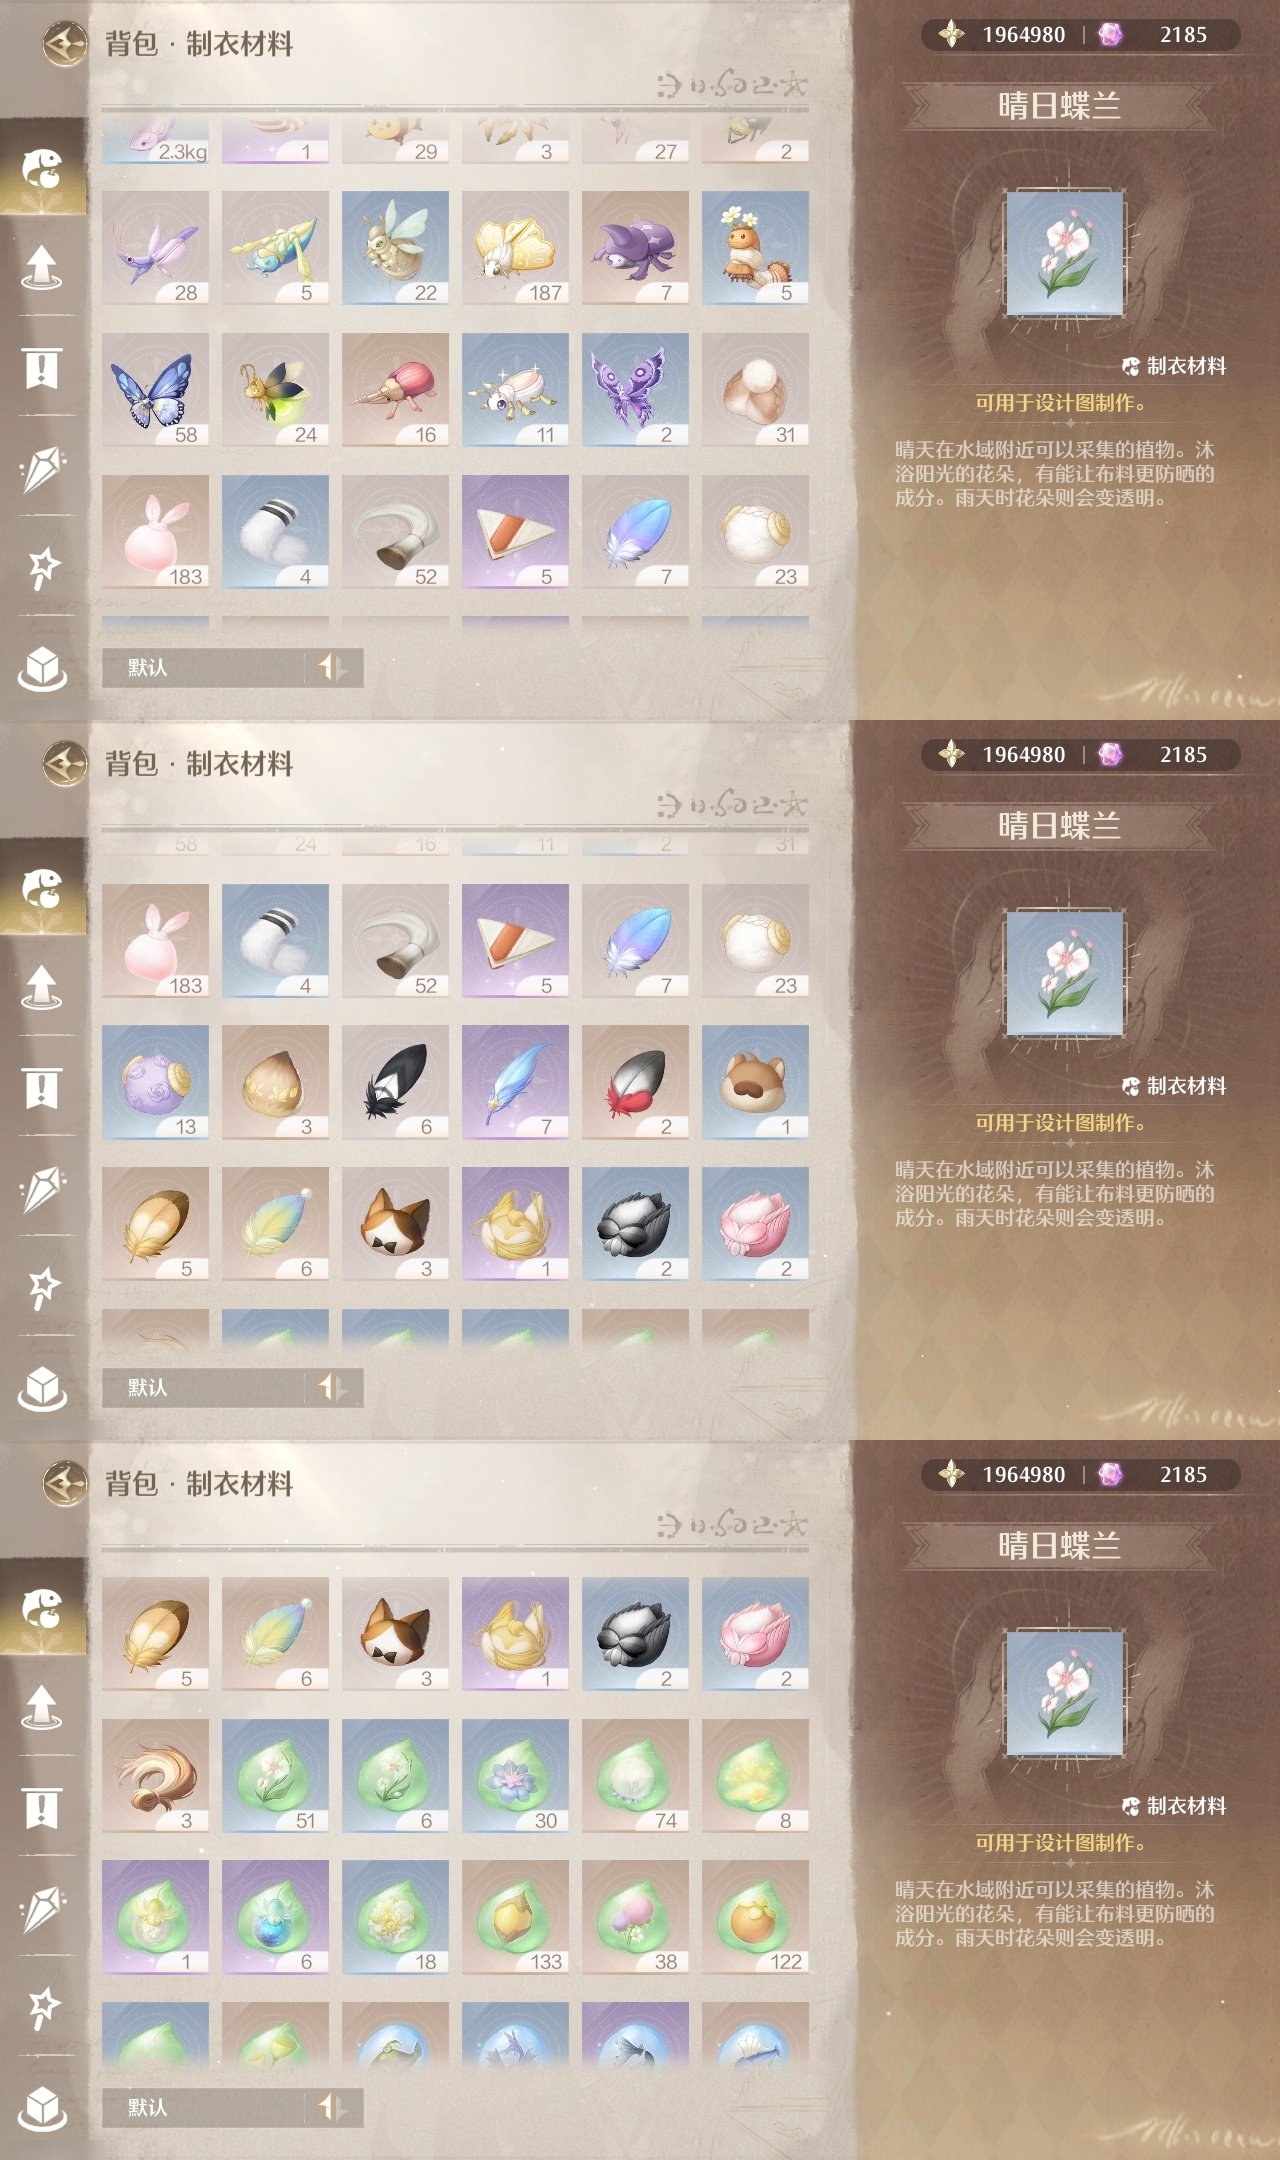Screen dimensions: 1280x2160
Task: Toggle sort order arrow in the top screen
Action: tap(332, 667)
